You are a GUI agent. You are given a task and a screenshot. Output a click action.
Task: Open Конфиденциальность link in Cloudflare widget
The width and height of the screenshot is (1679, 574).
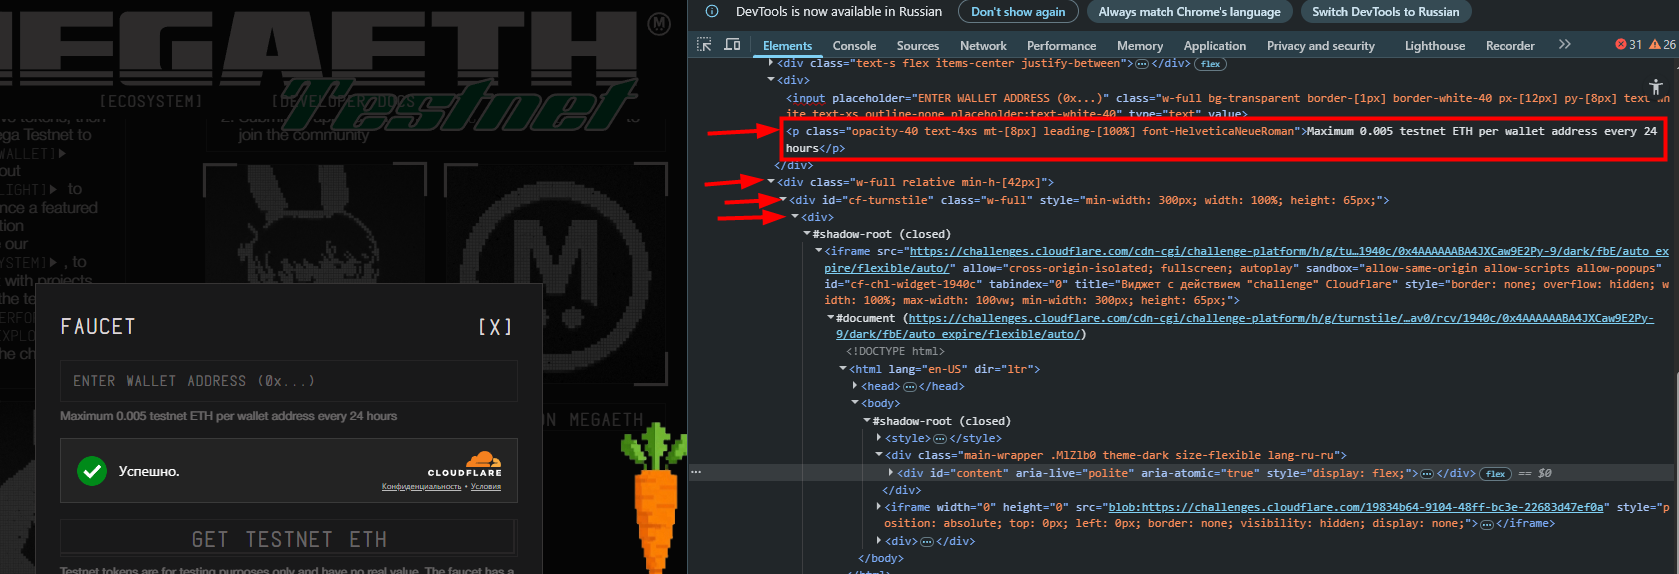(421, 487)
